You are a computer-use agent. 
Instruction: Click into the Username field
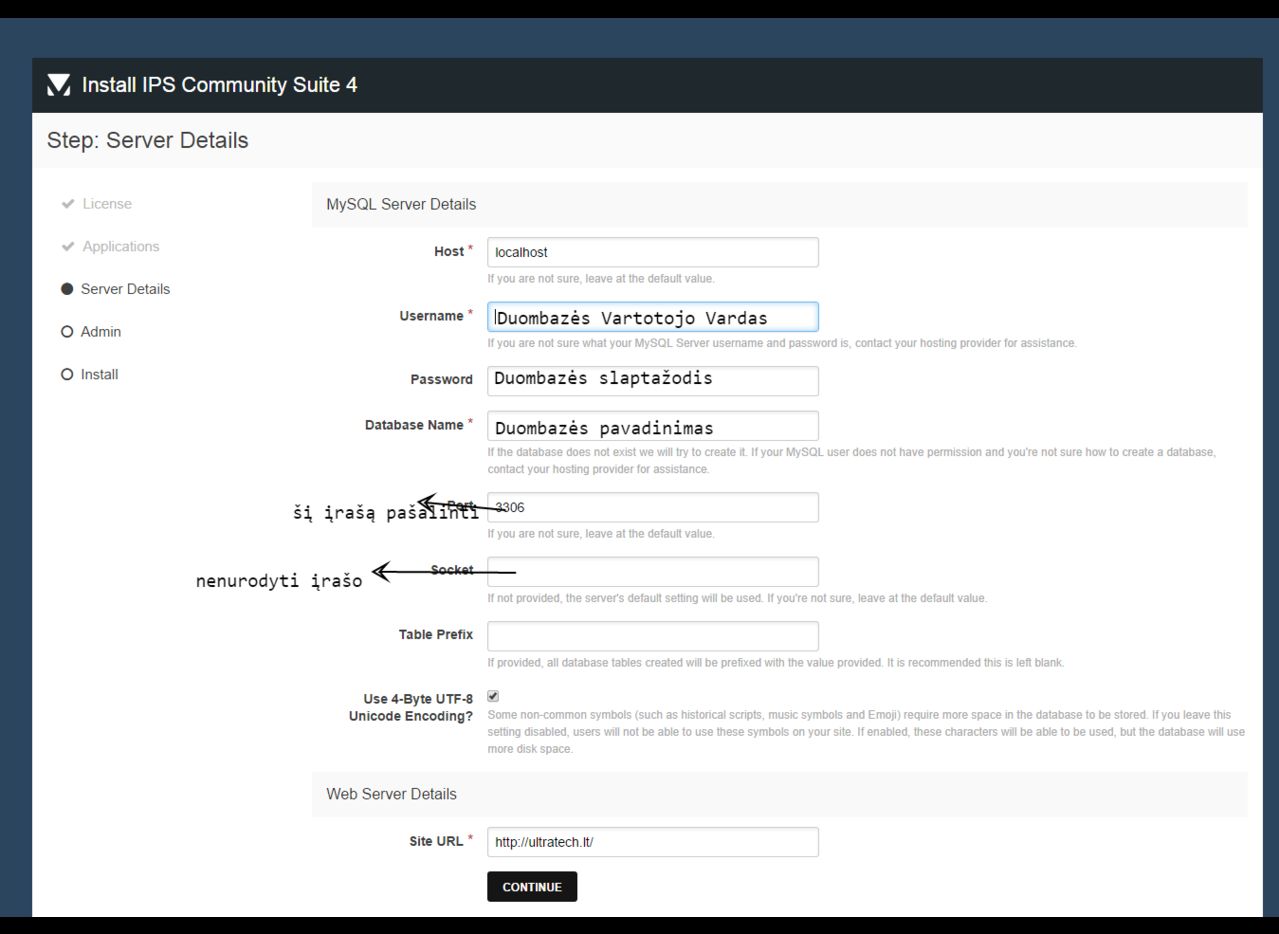coord(653,317)
